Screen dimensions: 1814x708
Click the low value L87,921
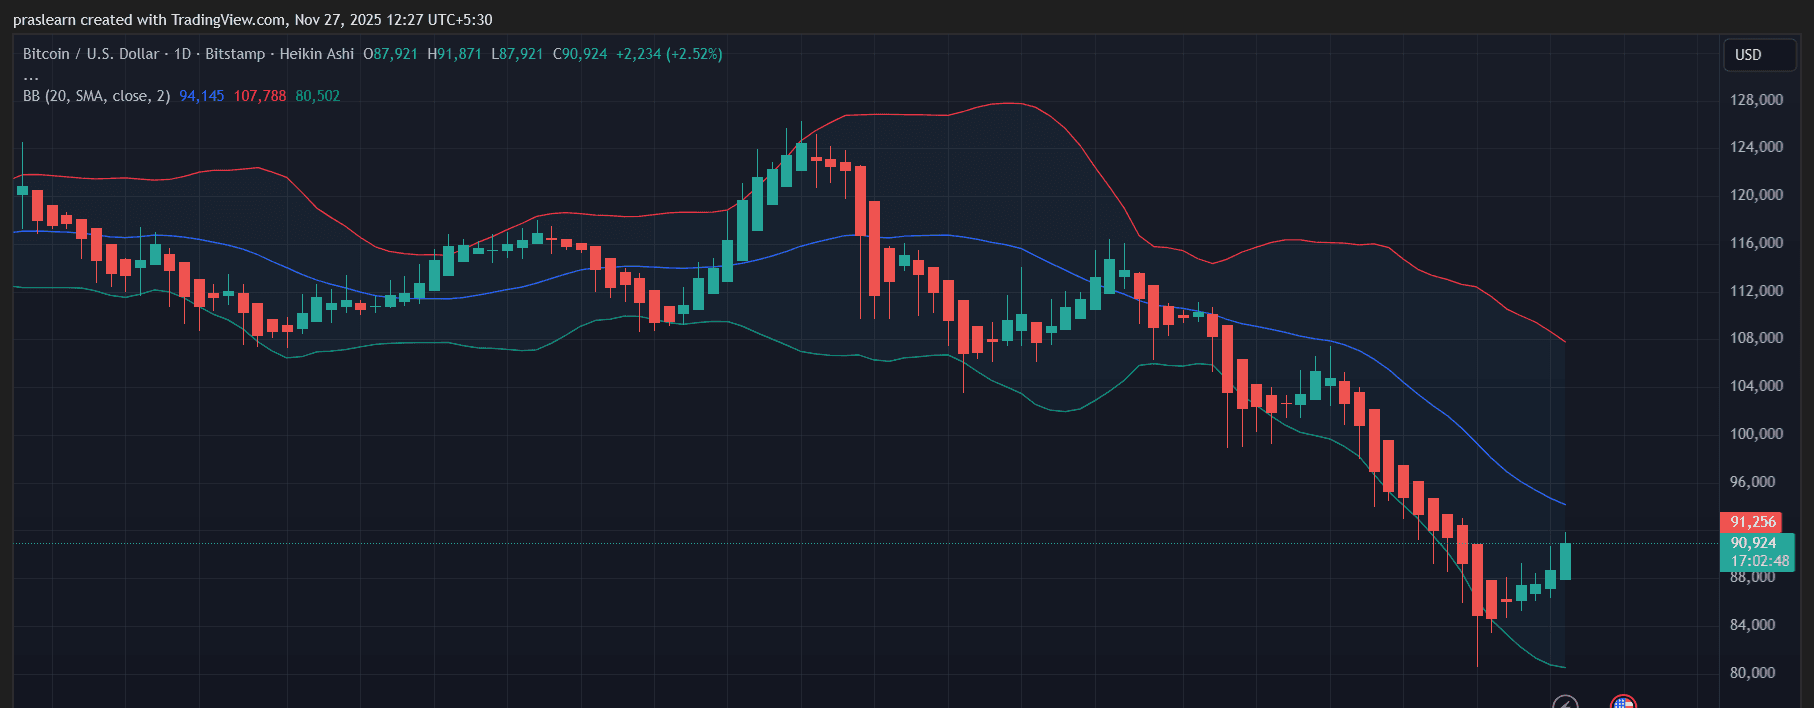pos(517,54)
